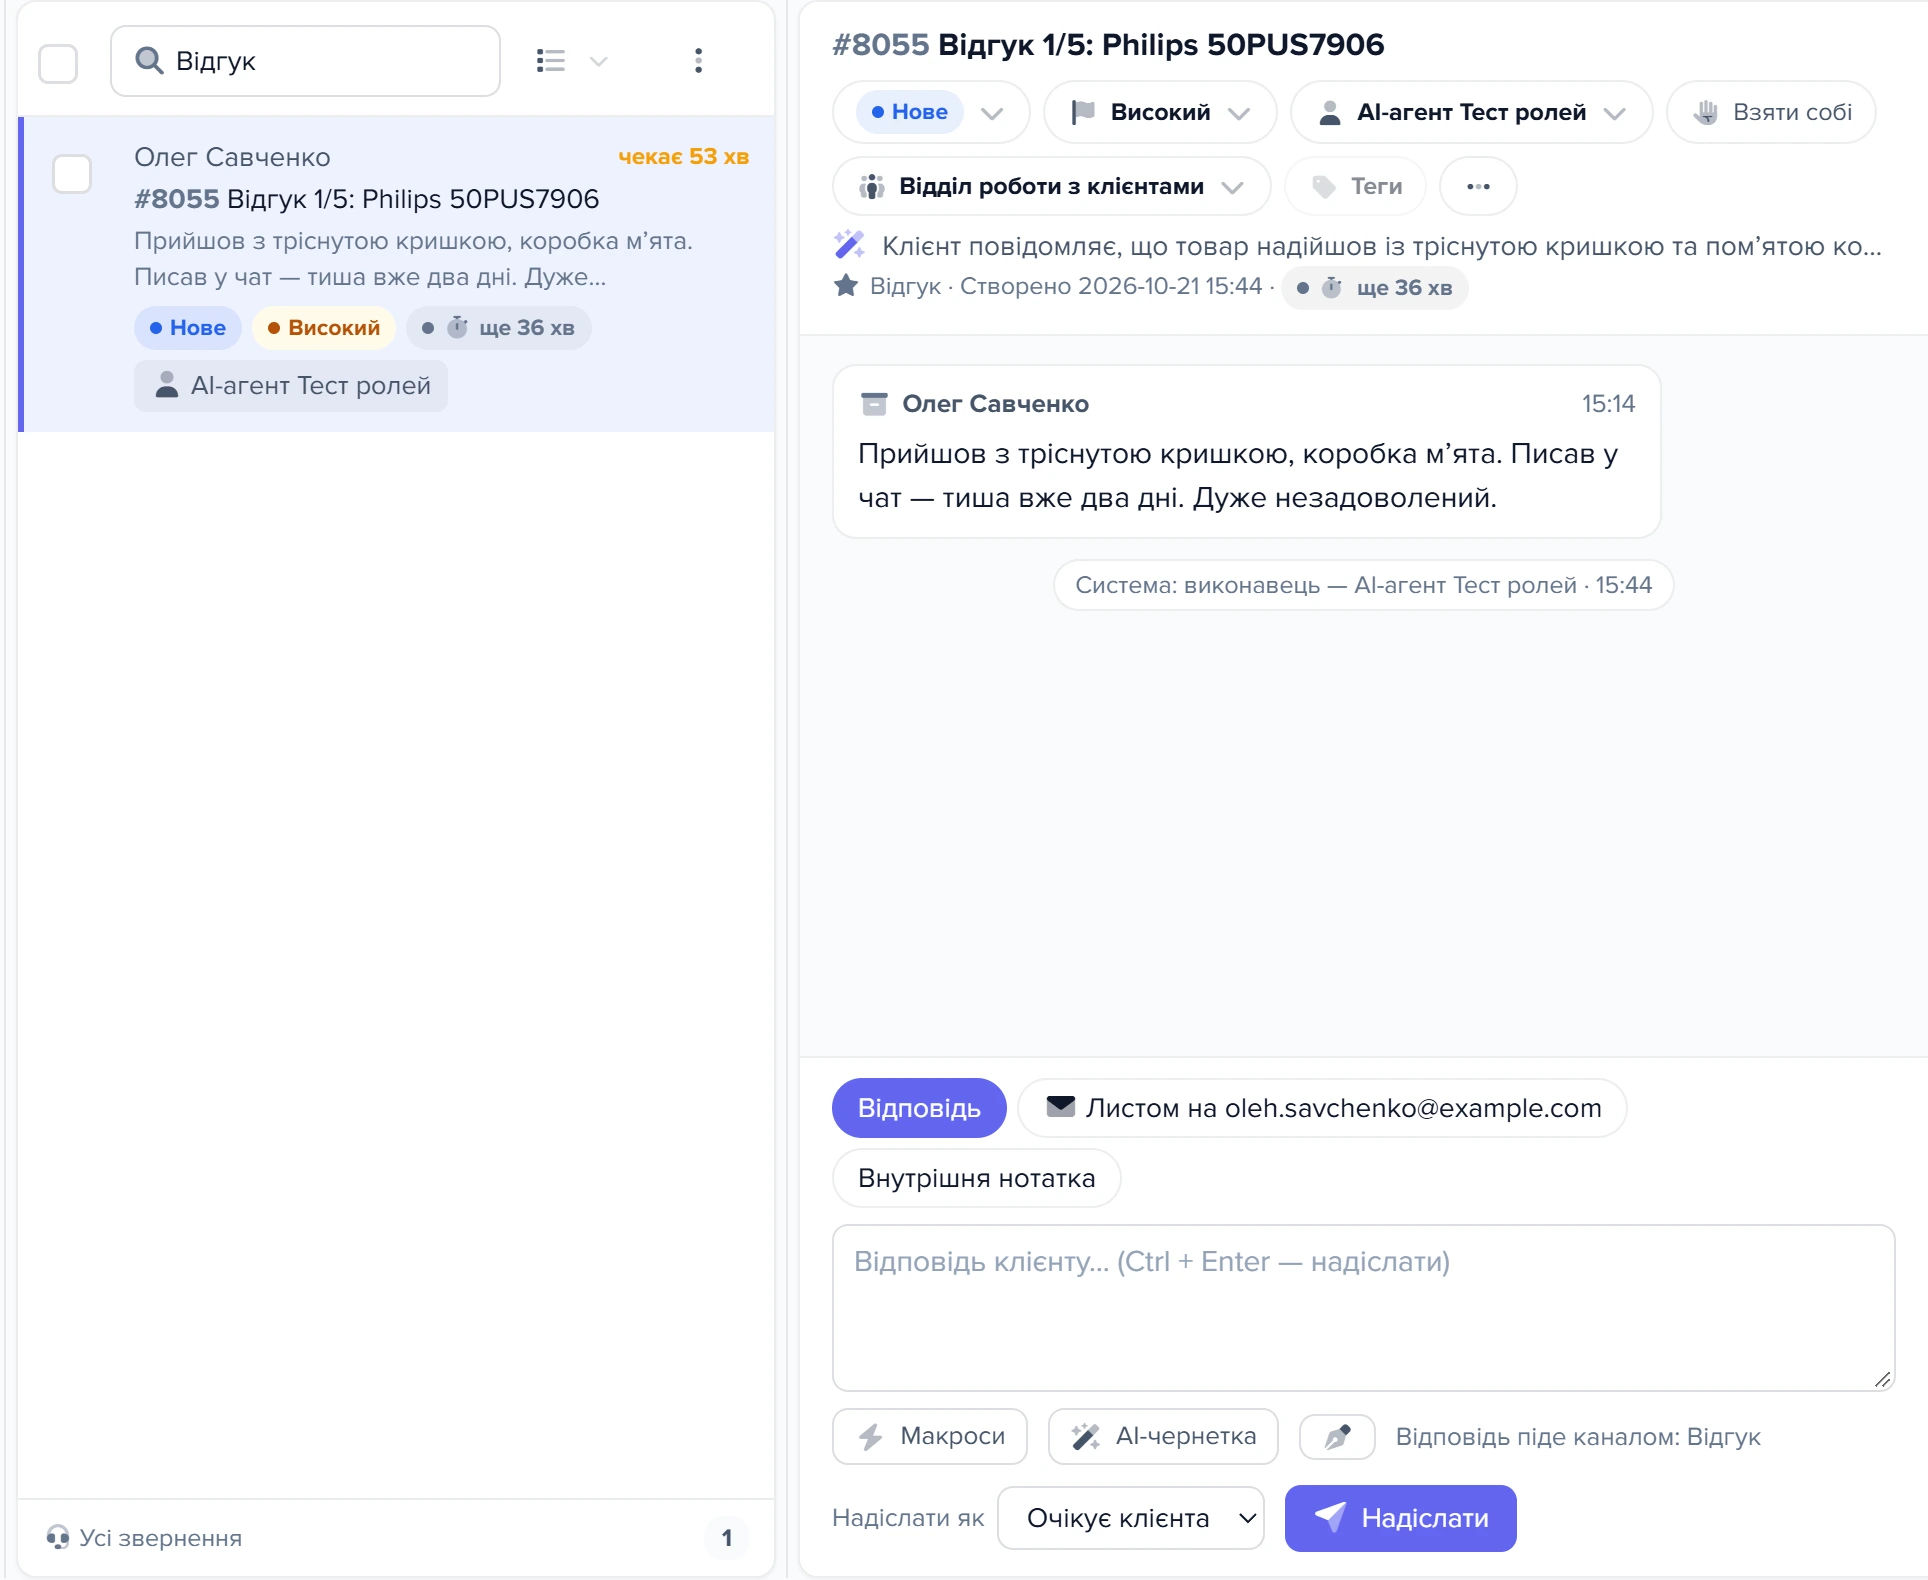Click the Усі звернення footer link

pos(160,1538)
